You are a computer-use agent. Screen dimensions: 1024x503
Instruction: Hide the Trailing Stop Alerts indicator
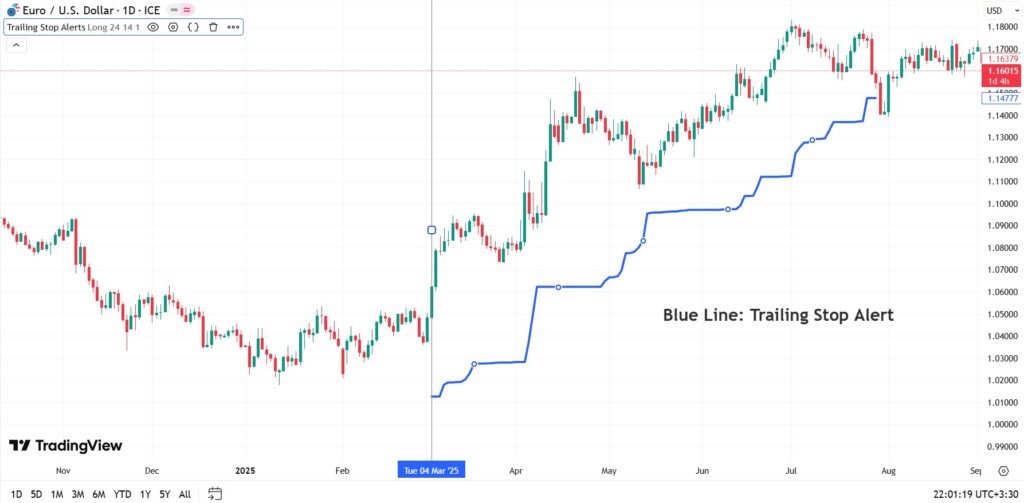point(153,27)
